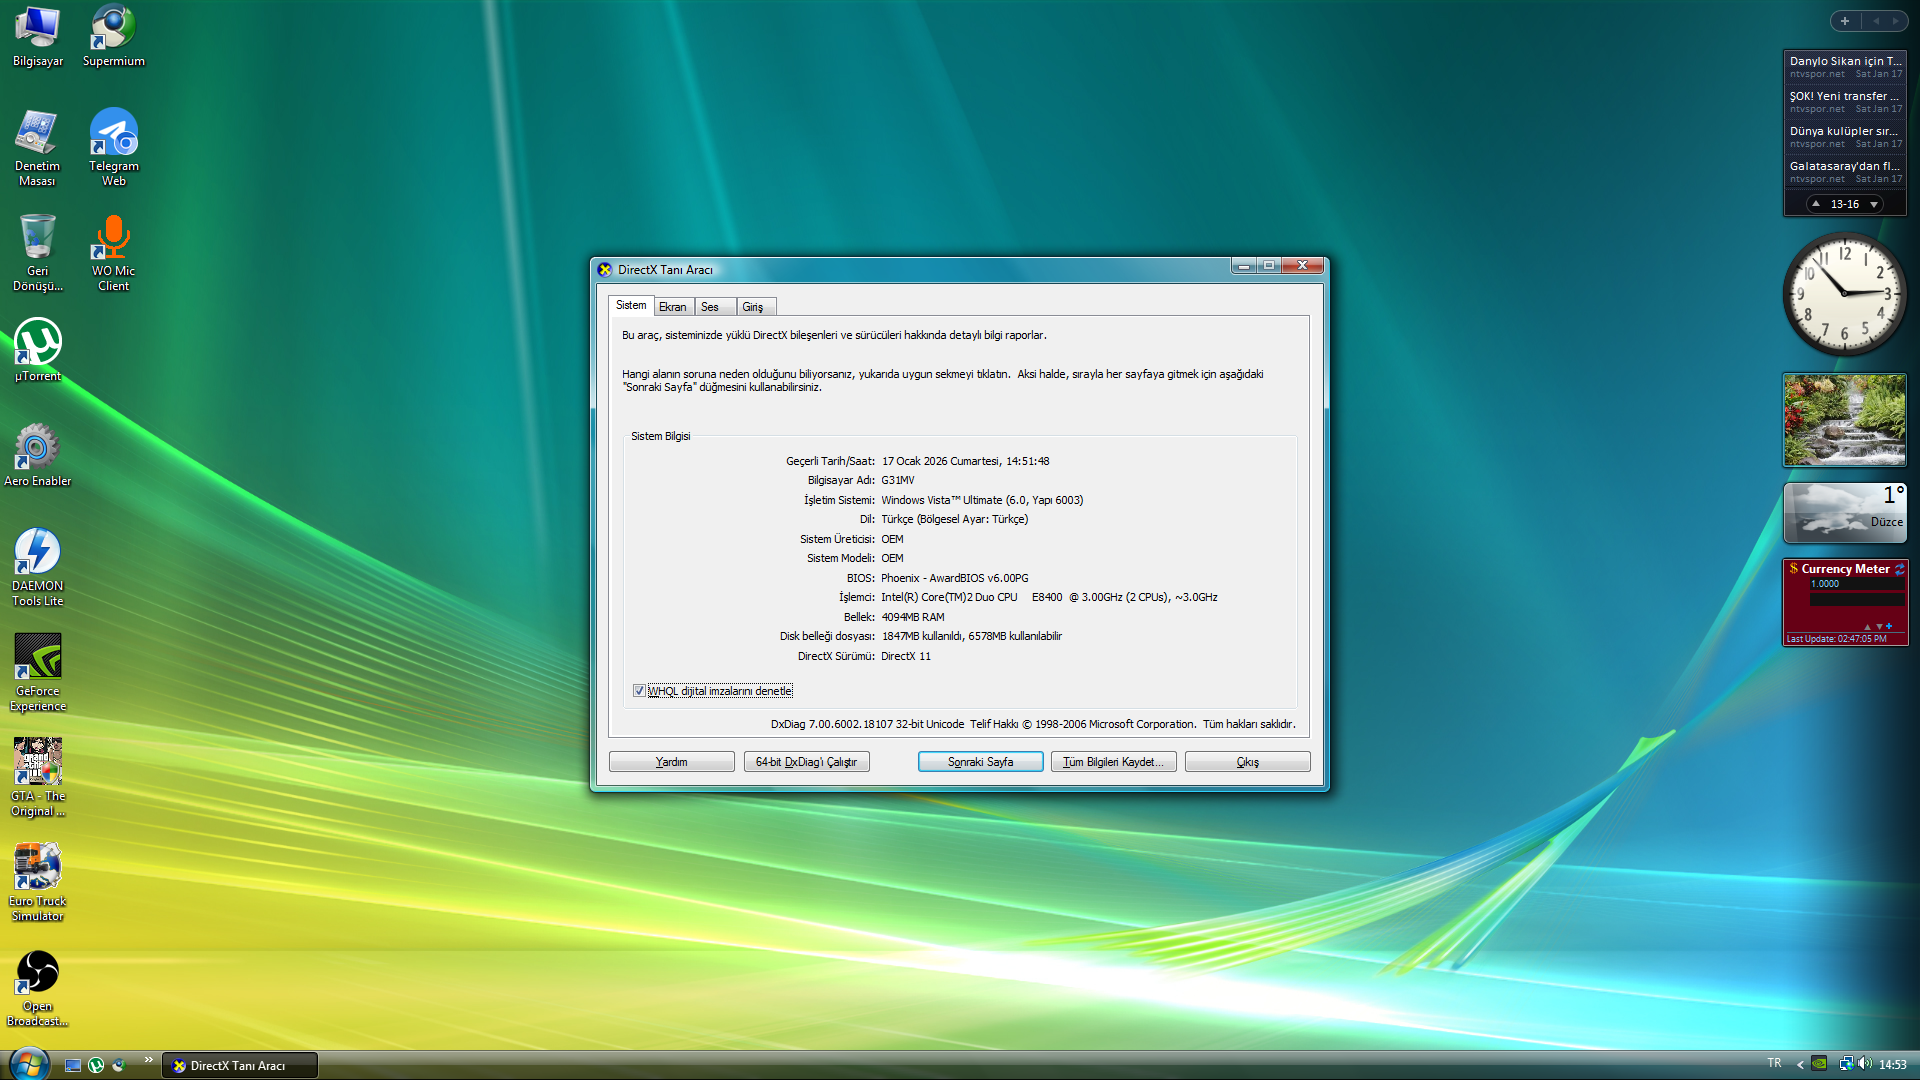This screenshot has height=1080, width=1920.
Task: Launch Supermium from Quick Launch bar
Action: (119, 1065)
